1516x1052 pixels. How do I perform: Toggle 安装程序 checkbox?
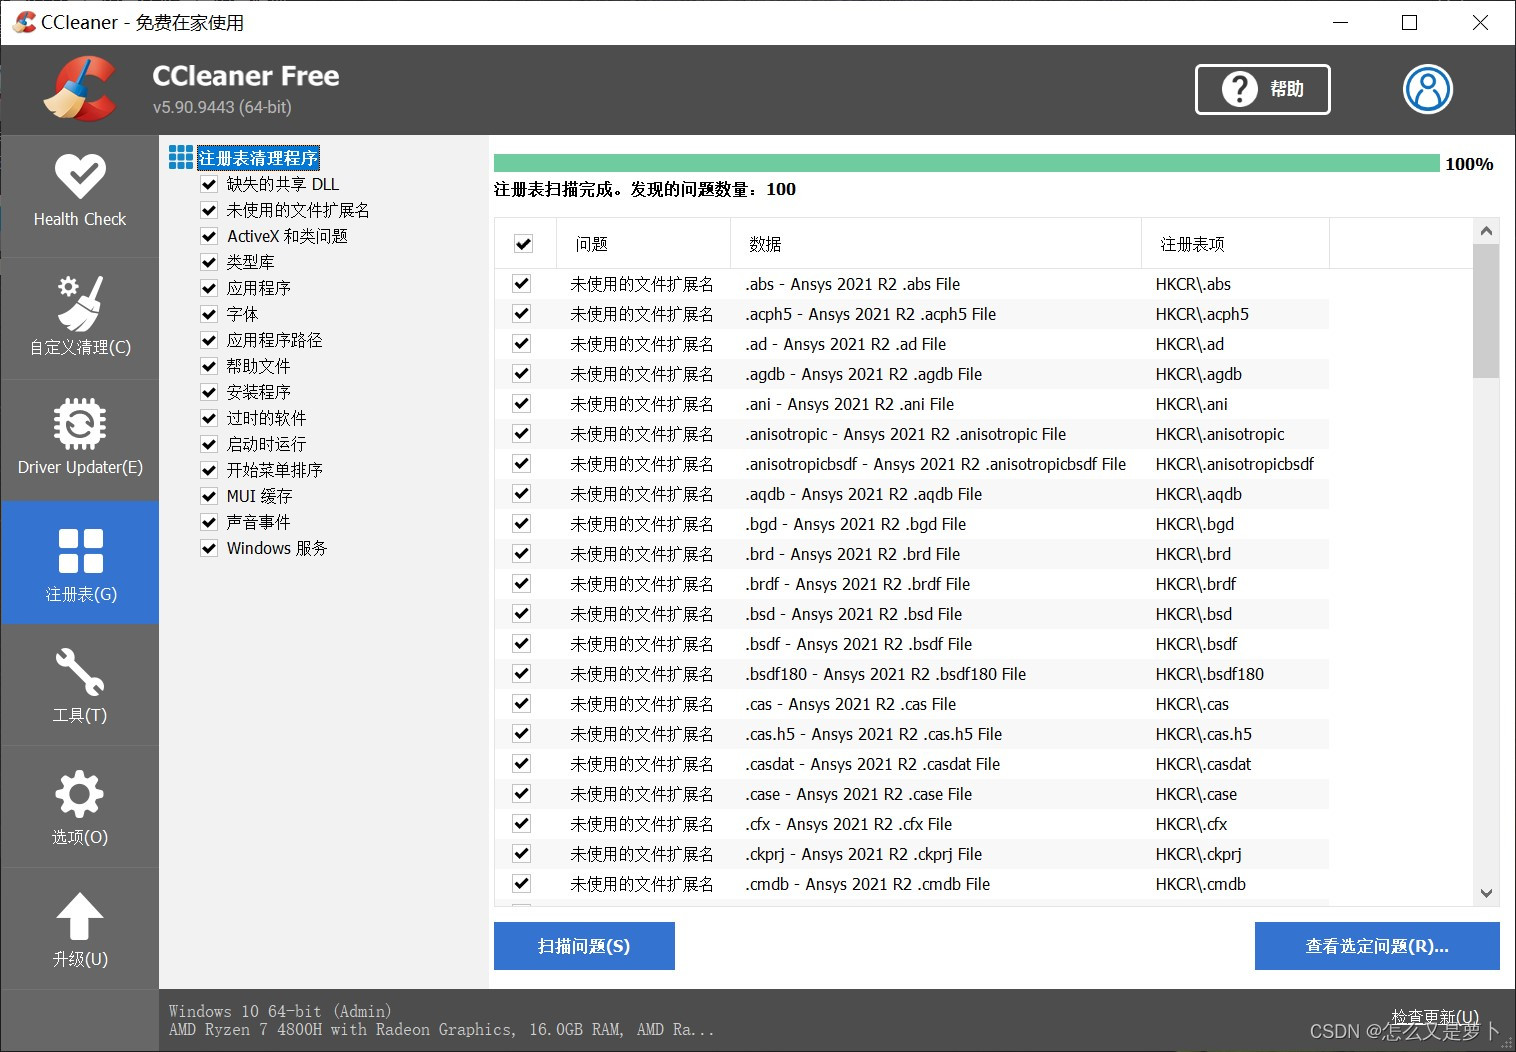point(209,392)
